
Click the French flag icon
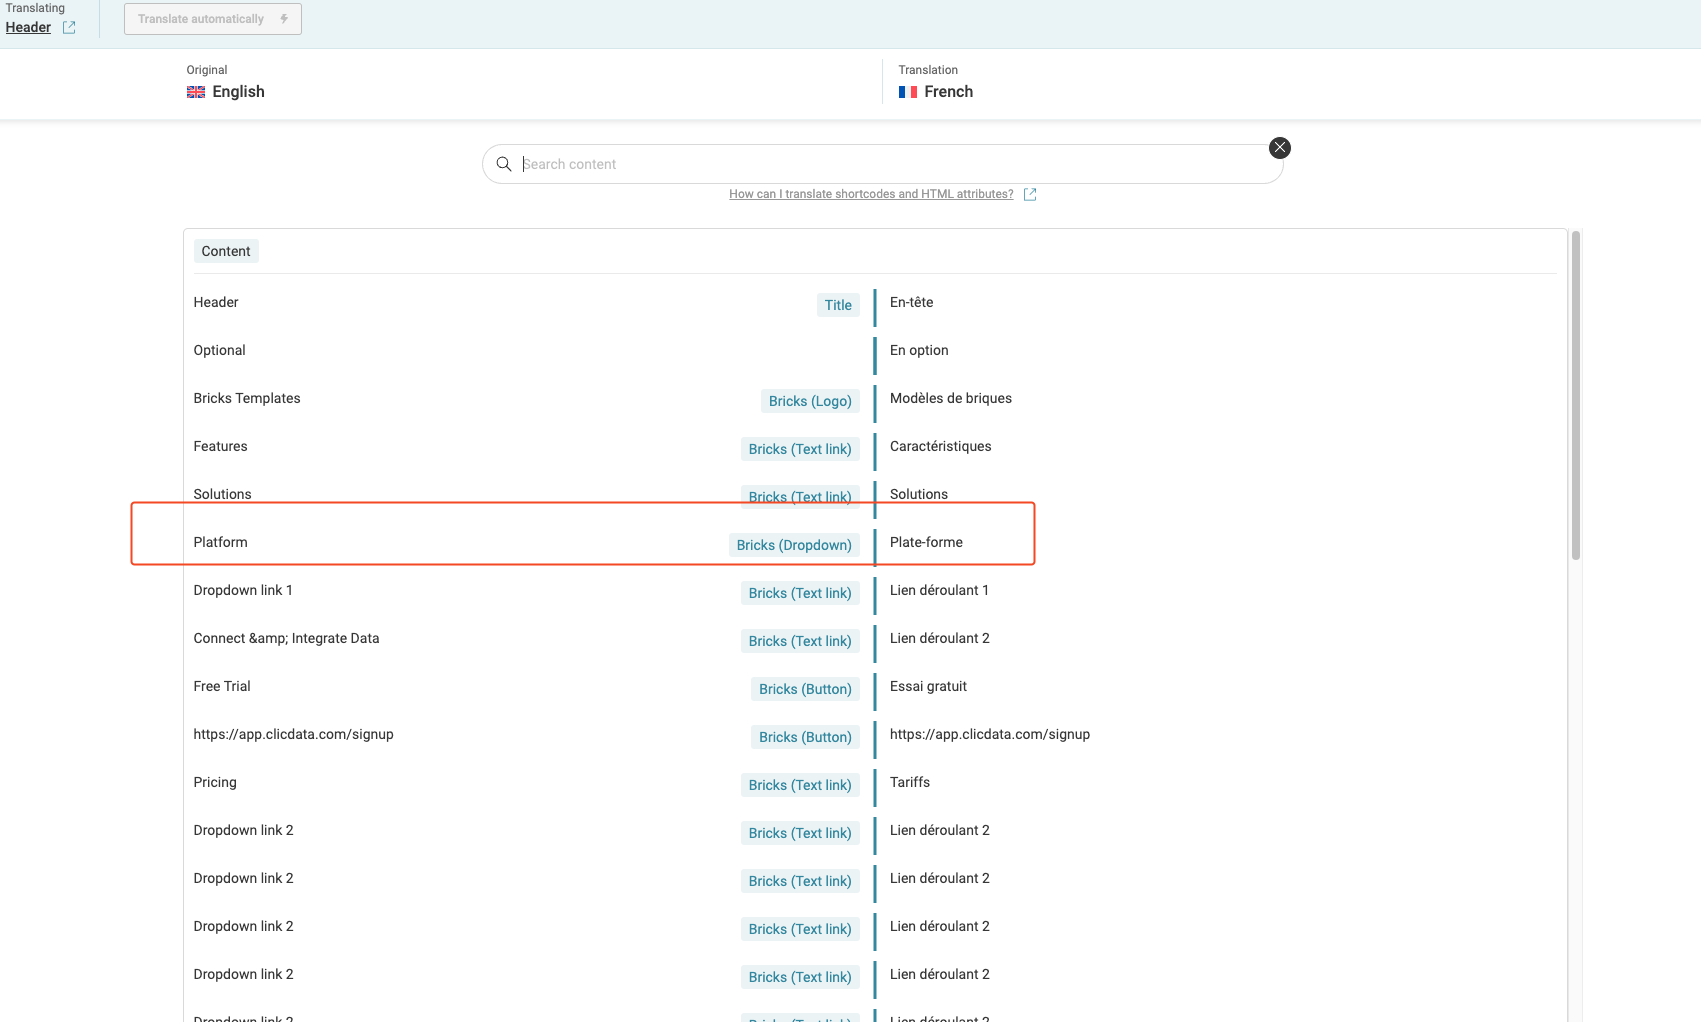click(908, 92)
